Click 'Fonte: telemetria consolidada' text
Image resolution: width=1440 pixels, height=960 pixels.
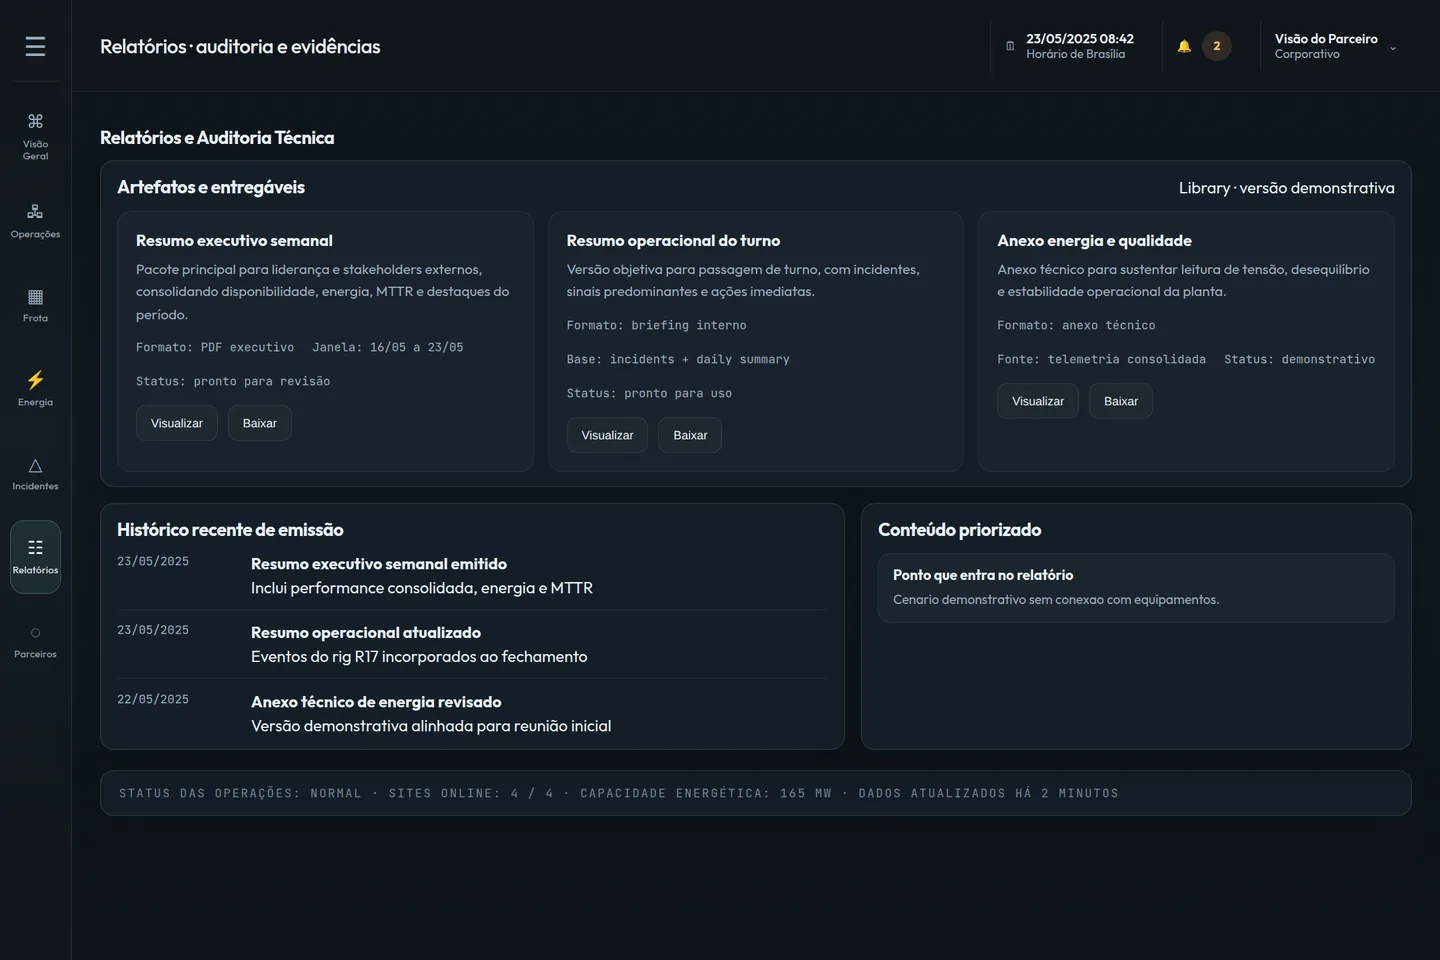pos(1101,359)
